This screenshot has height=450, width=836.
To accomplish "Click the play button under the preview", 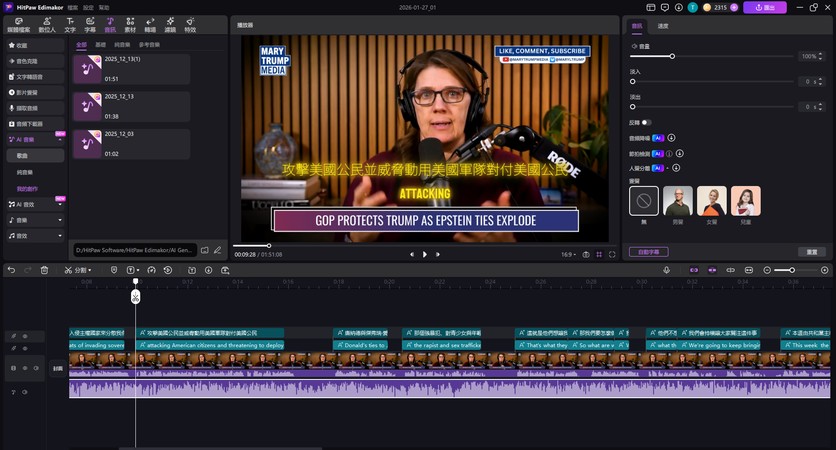I will pyautogui.click(x=424, y=255).
